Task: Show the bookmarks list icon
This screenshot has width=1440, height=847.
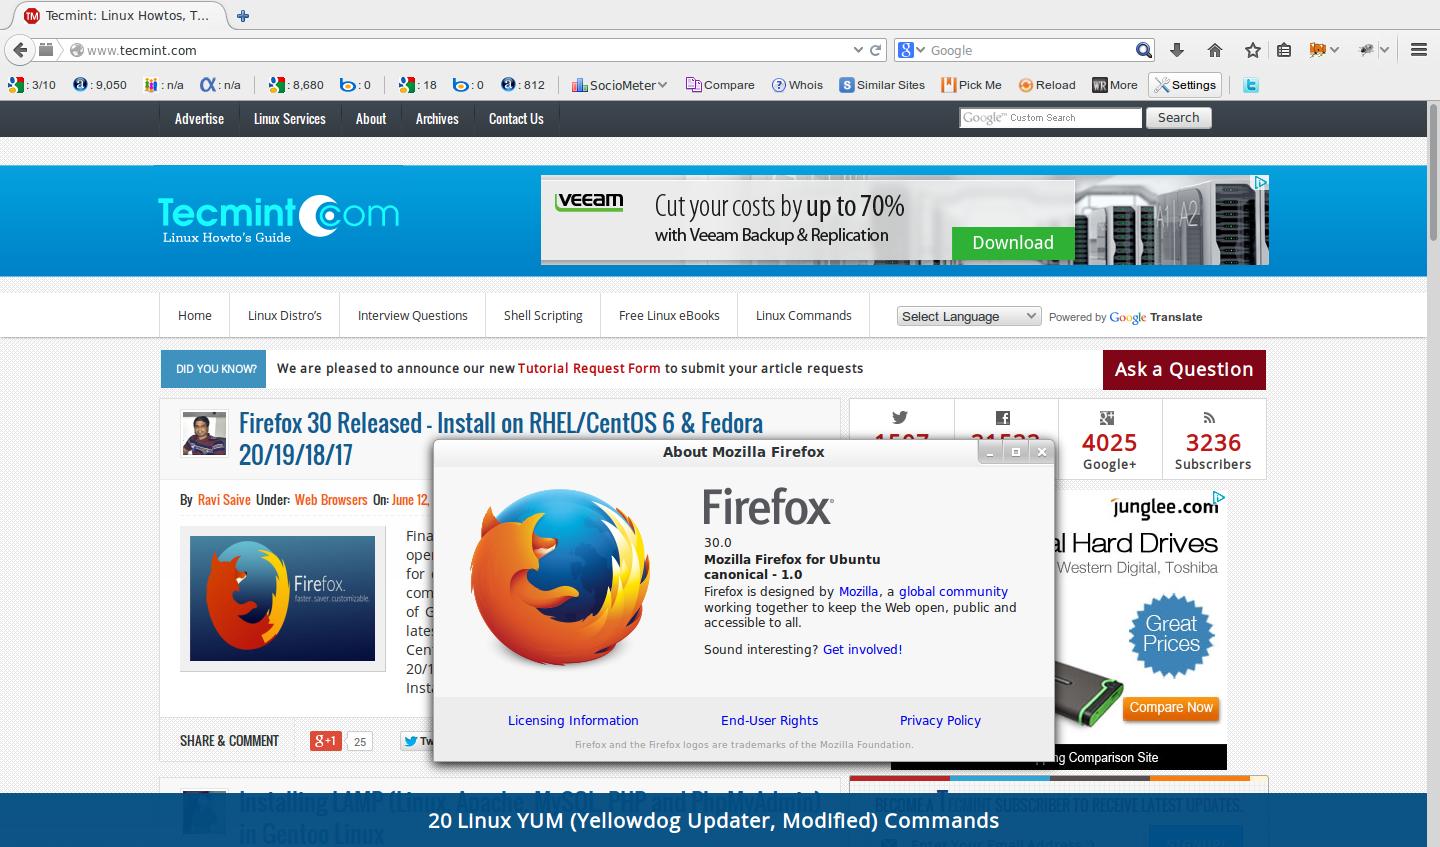Action: click(1284, 50)
